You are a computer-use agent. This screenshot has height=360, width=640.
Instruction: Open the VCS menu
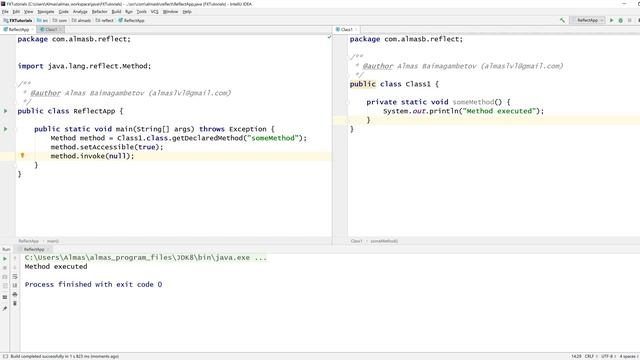tap(154, 12)
